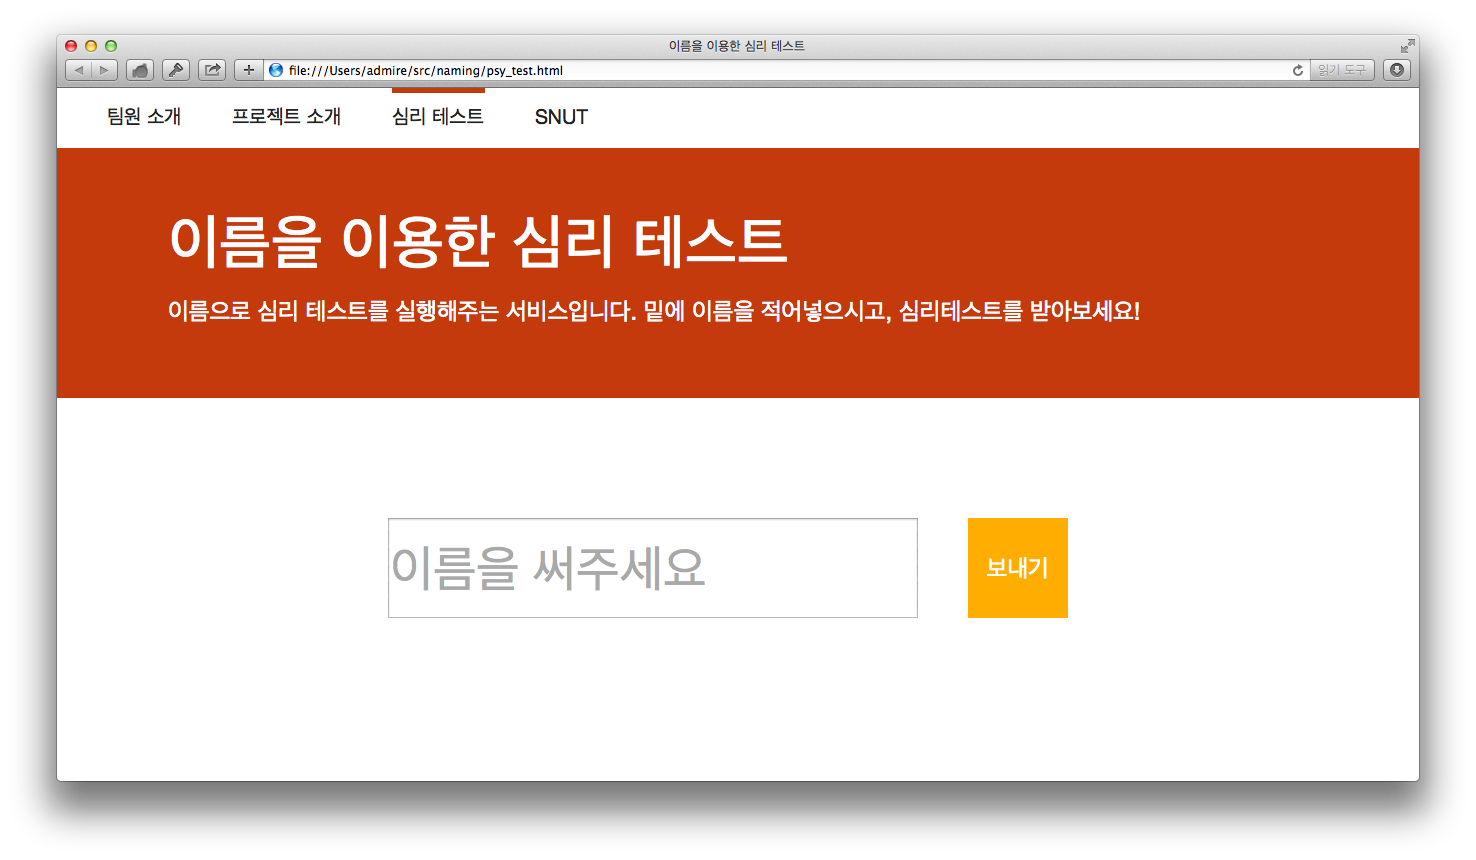The width and height of the screenshot is (1476, 860).
Task: Zoom the window with the green button
Action: click(x=111, y=46)
